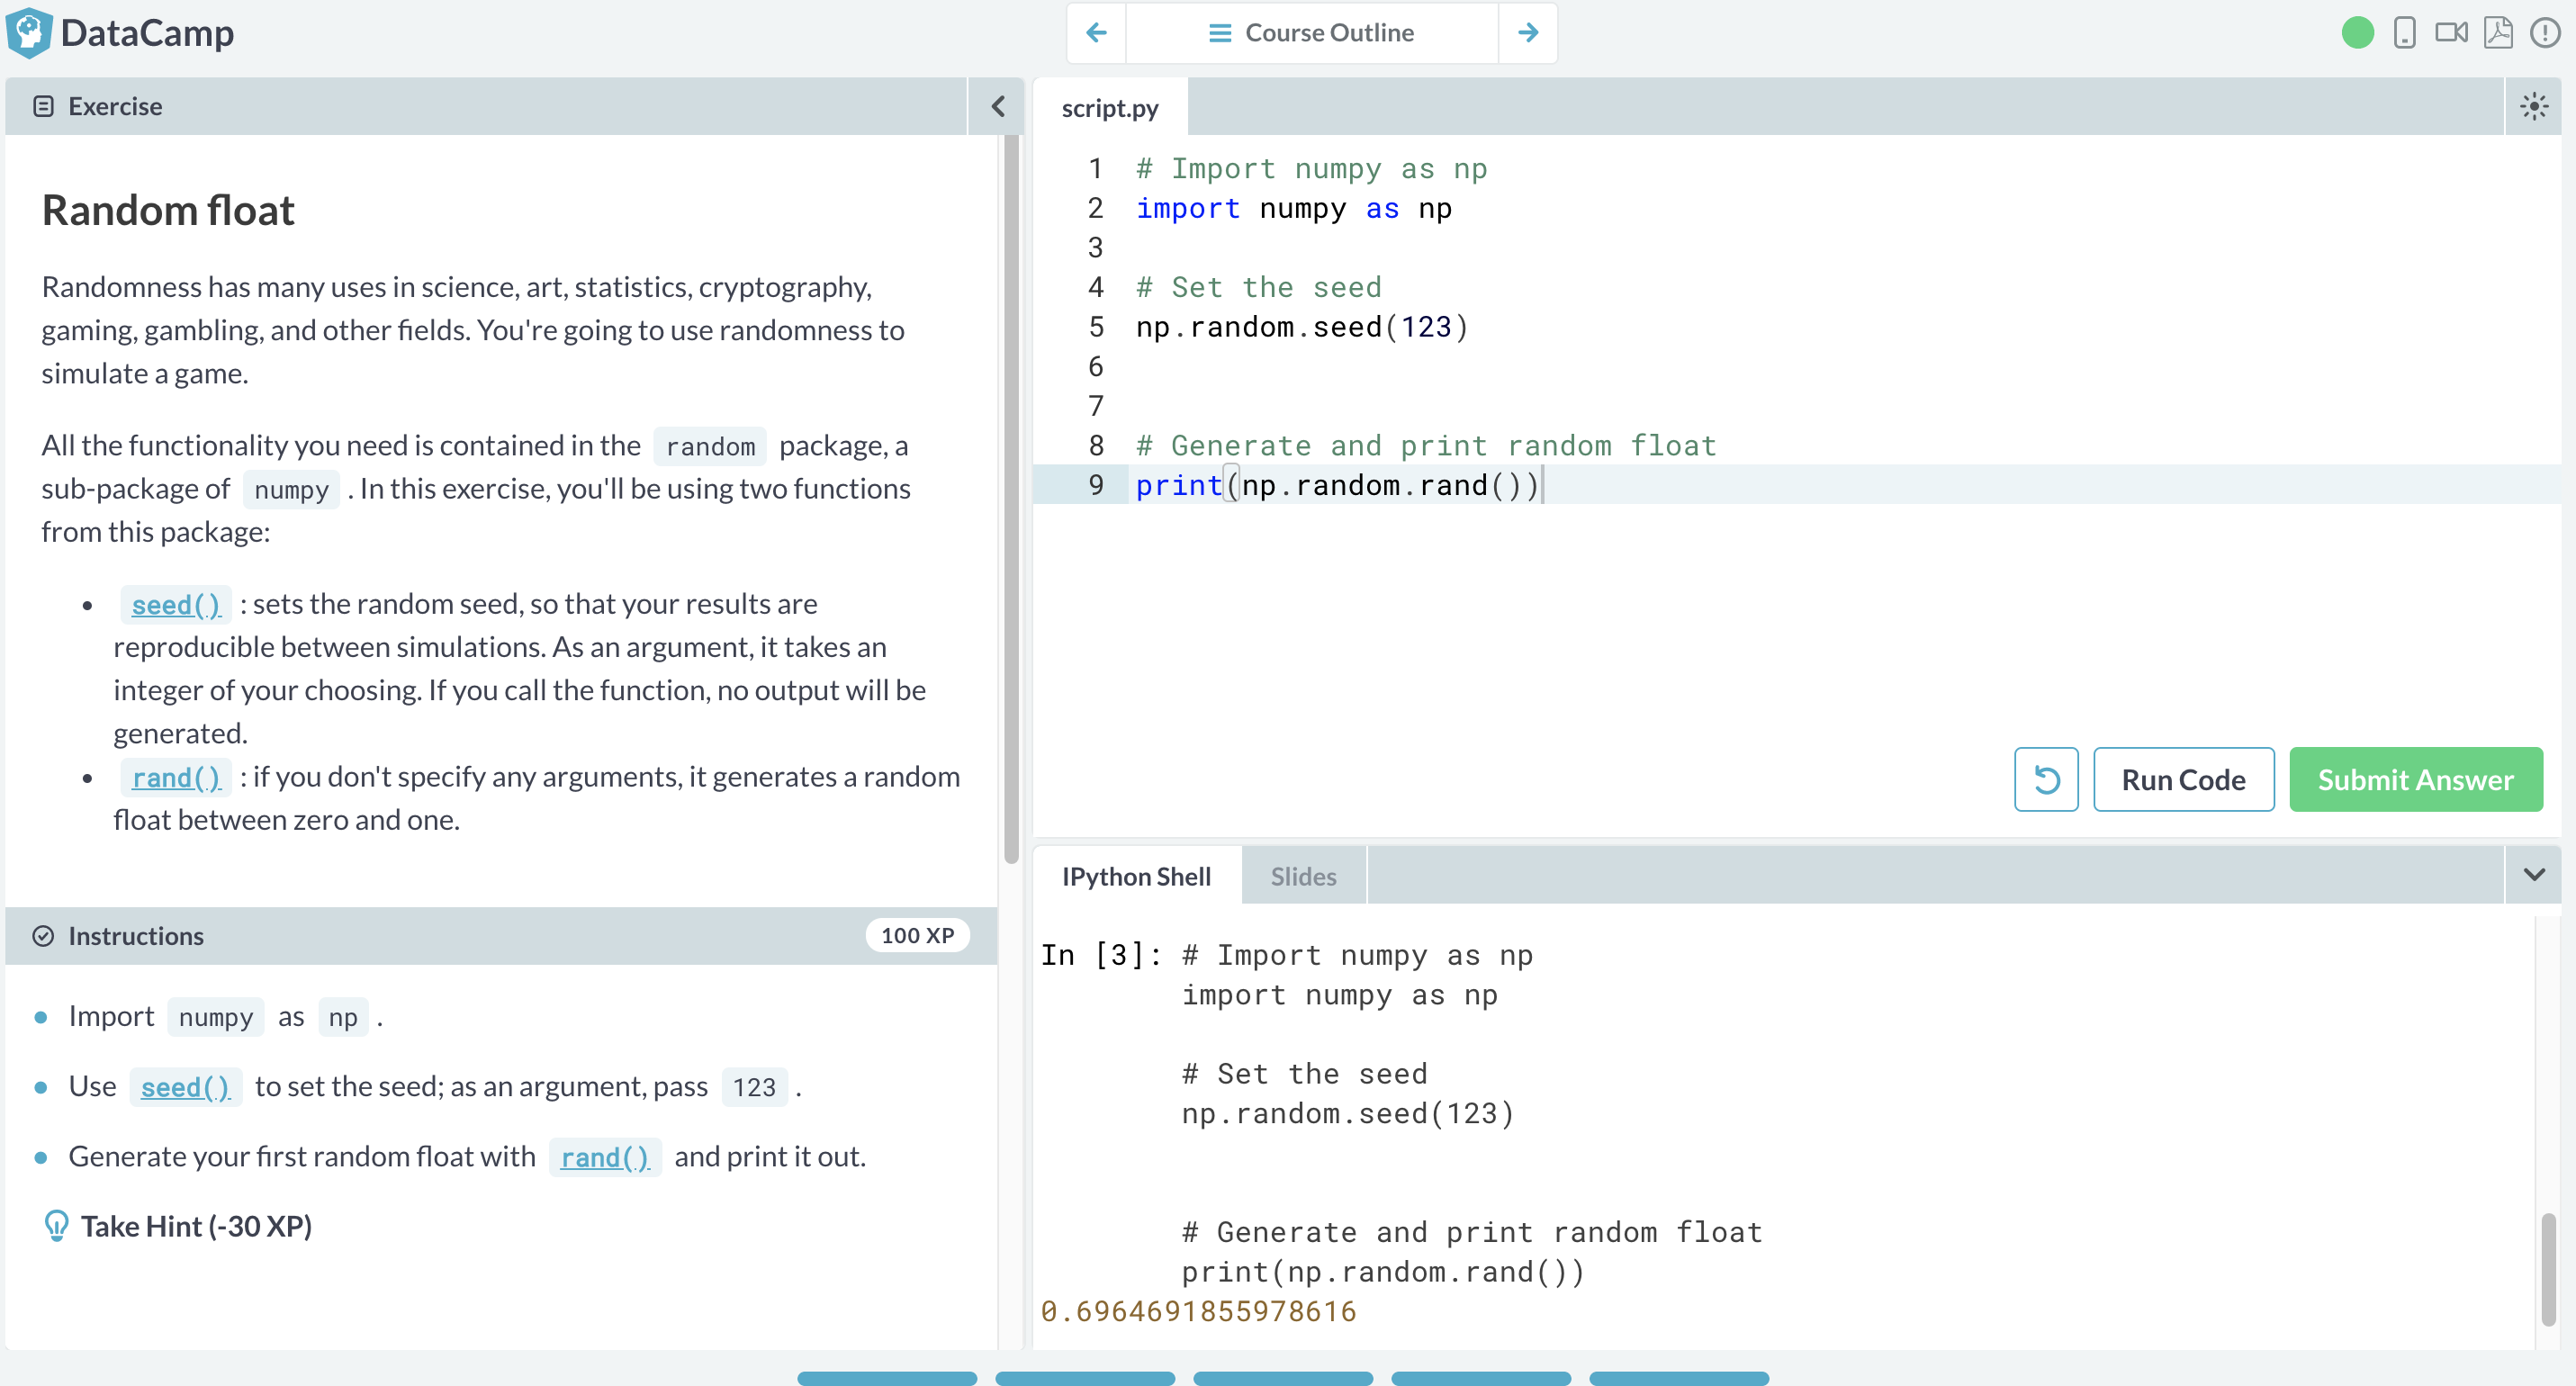Viewport: 2576px width, 1386px height.
Task: Collapse the Exercise panel with chevron
Action: click(x=997, y=106)
